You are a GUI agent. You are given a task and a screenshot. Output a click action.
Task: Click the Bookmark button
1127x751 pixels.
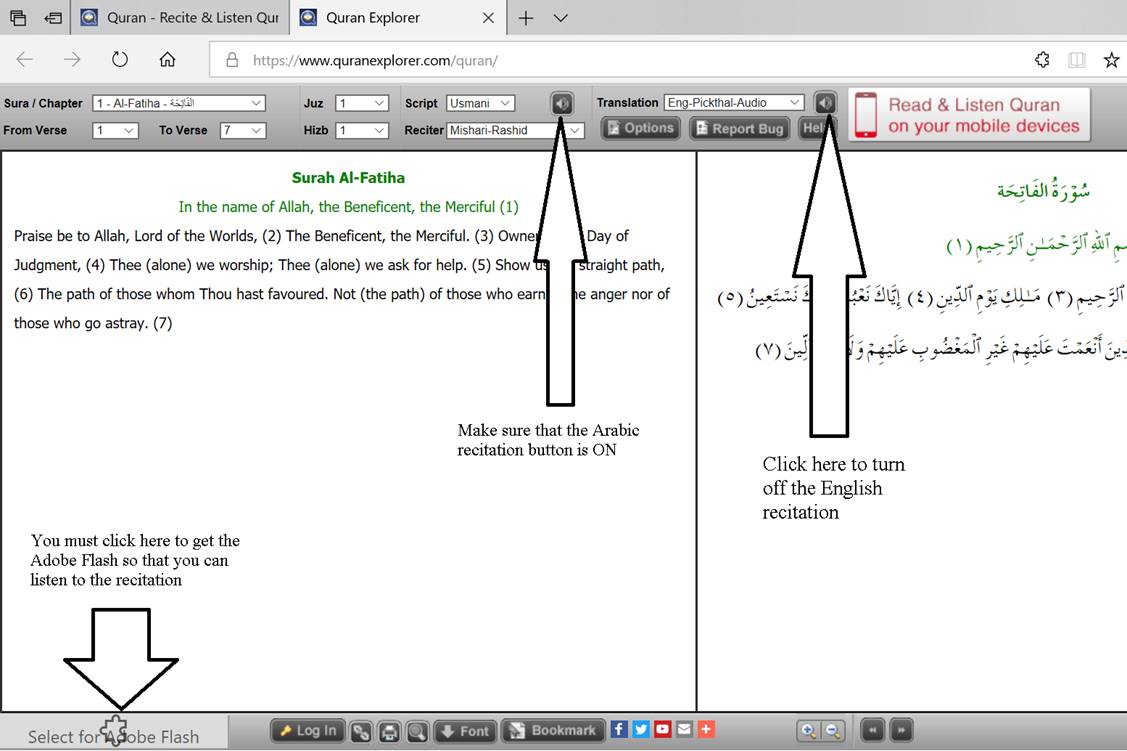tap(554, 731)
